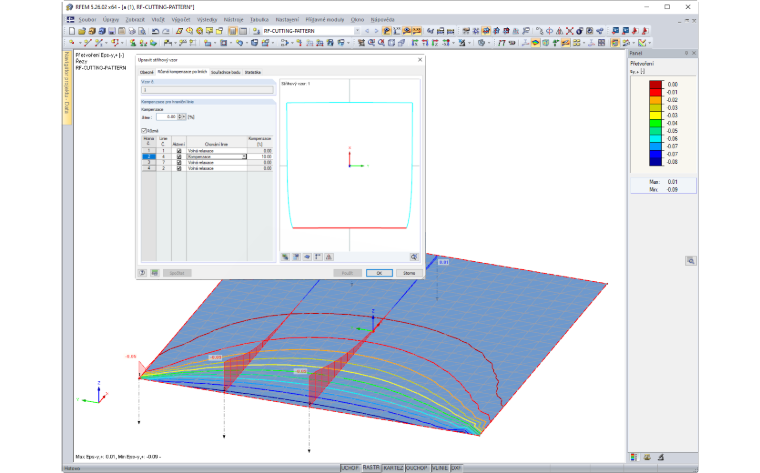This screenshot has height=473, width=760.
Task: Click the compensation percent spinner arrows
Action: coord(181,117)
